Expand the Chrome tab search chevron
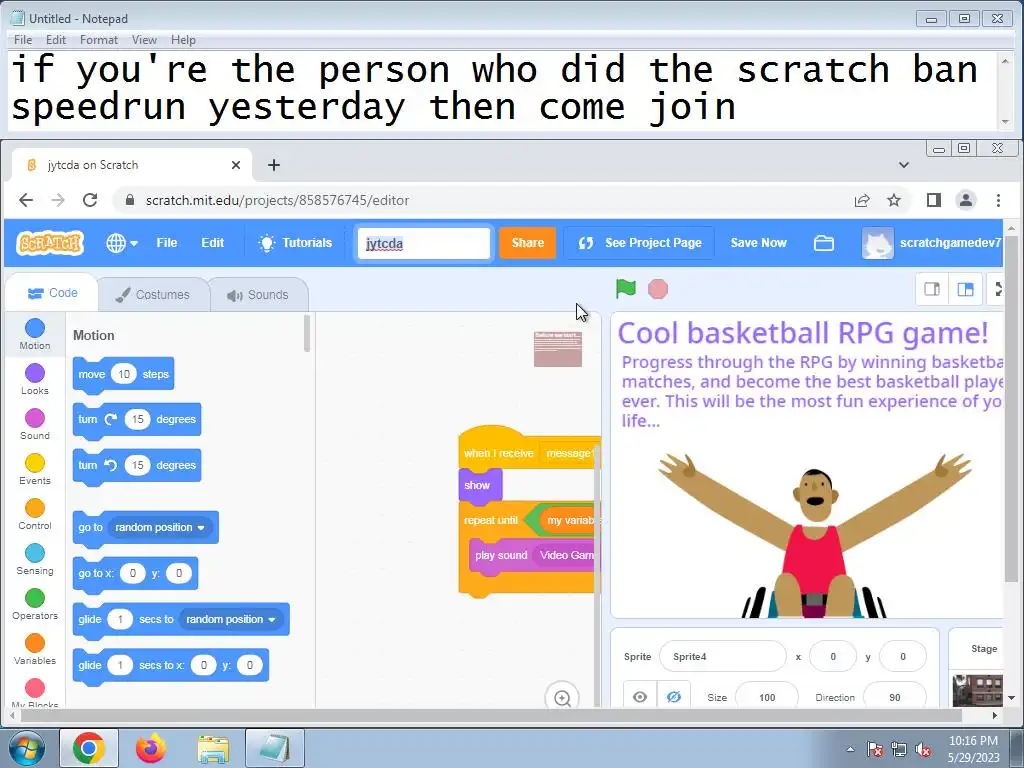1024x768 pixels. (904, 165)
